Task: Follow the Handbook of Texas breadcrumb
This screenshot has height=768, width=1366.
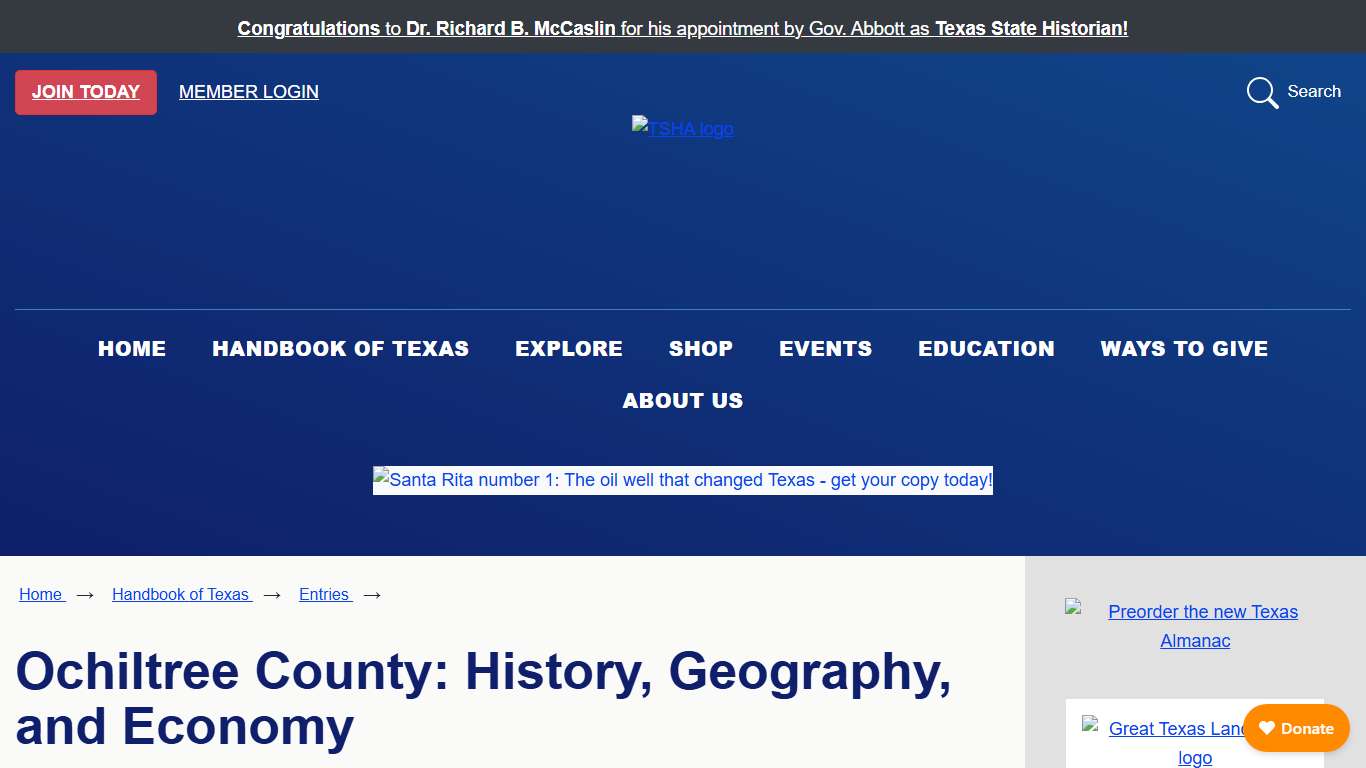Action: click(x=181, y=594)
